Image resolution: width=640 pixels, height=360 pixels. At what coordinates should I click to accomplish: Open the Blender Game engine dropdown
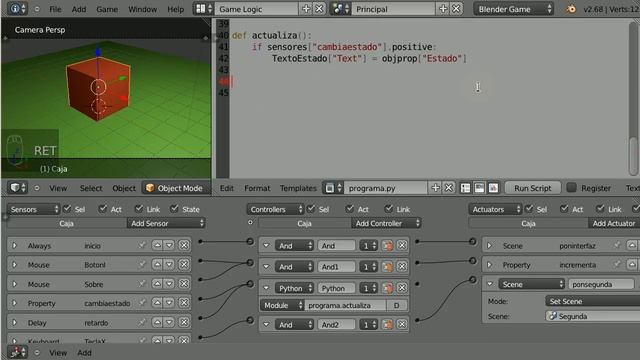coord(513,9)
